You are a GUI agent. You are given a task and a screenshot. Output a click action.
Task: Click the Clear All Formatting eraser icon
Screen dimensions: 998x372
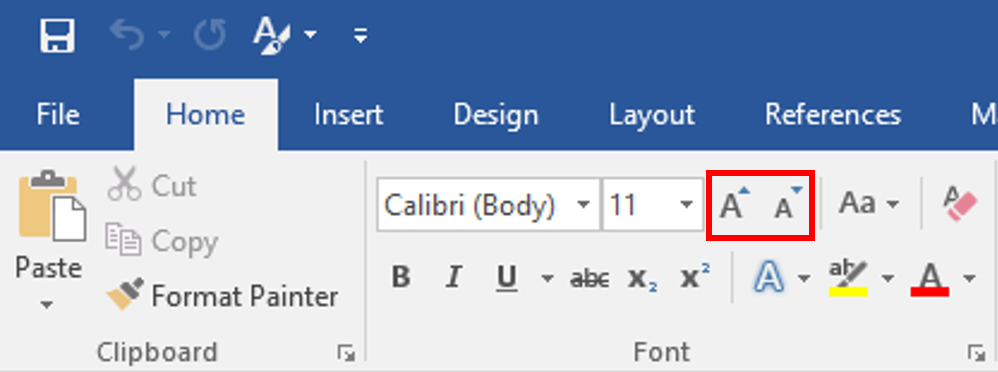[x=960, y=204]
